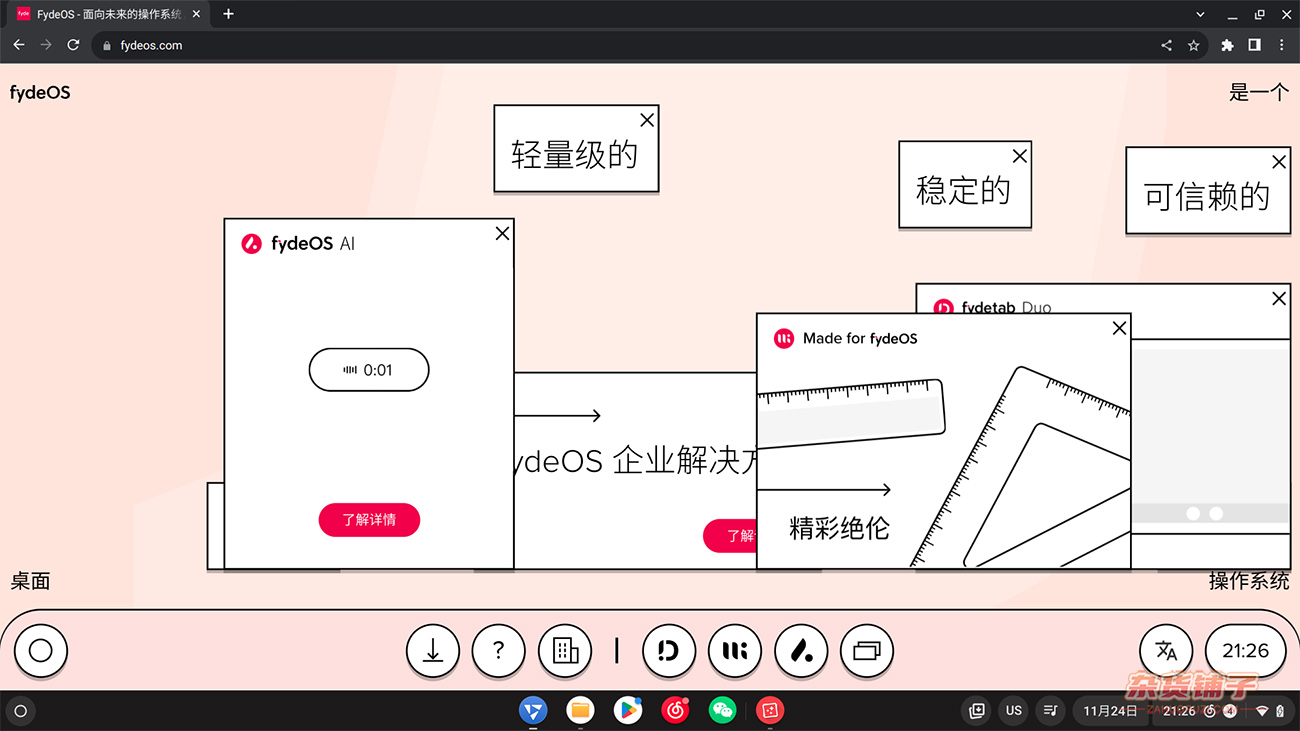Open the question mark help icon
Image resolution: width=1300 pixels, height=731 pixels.
coord(499,651)
